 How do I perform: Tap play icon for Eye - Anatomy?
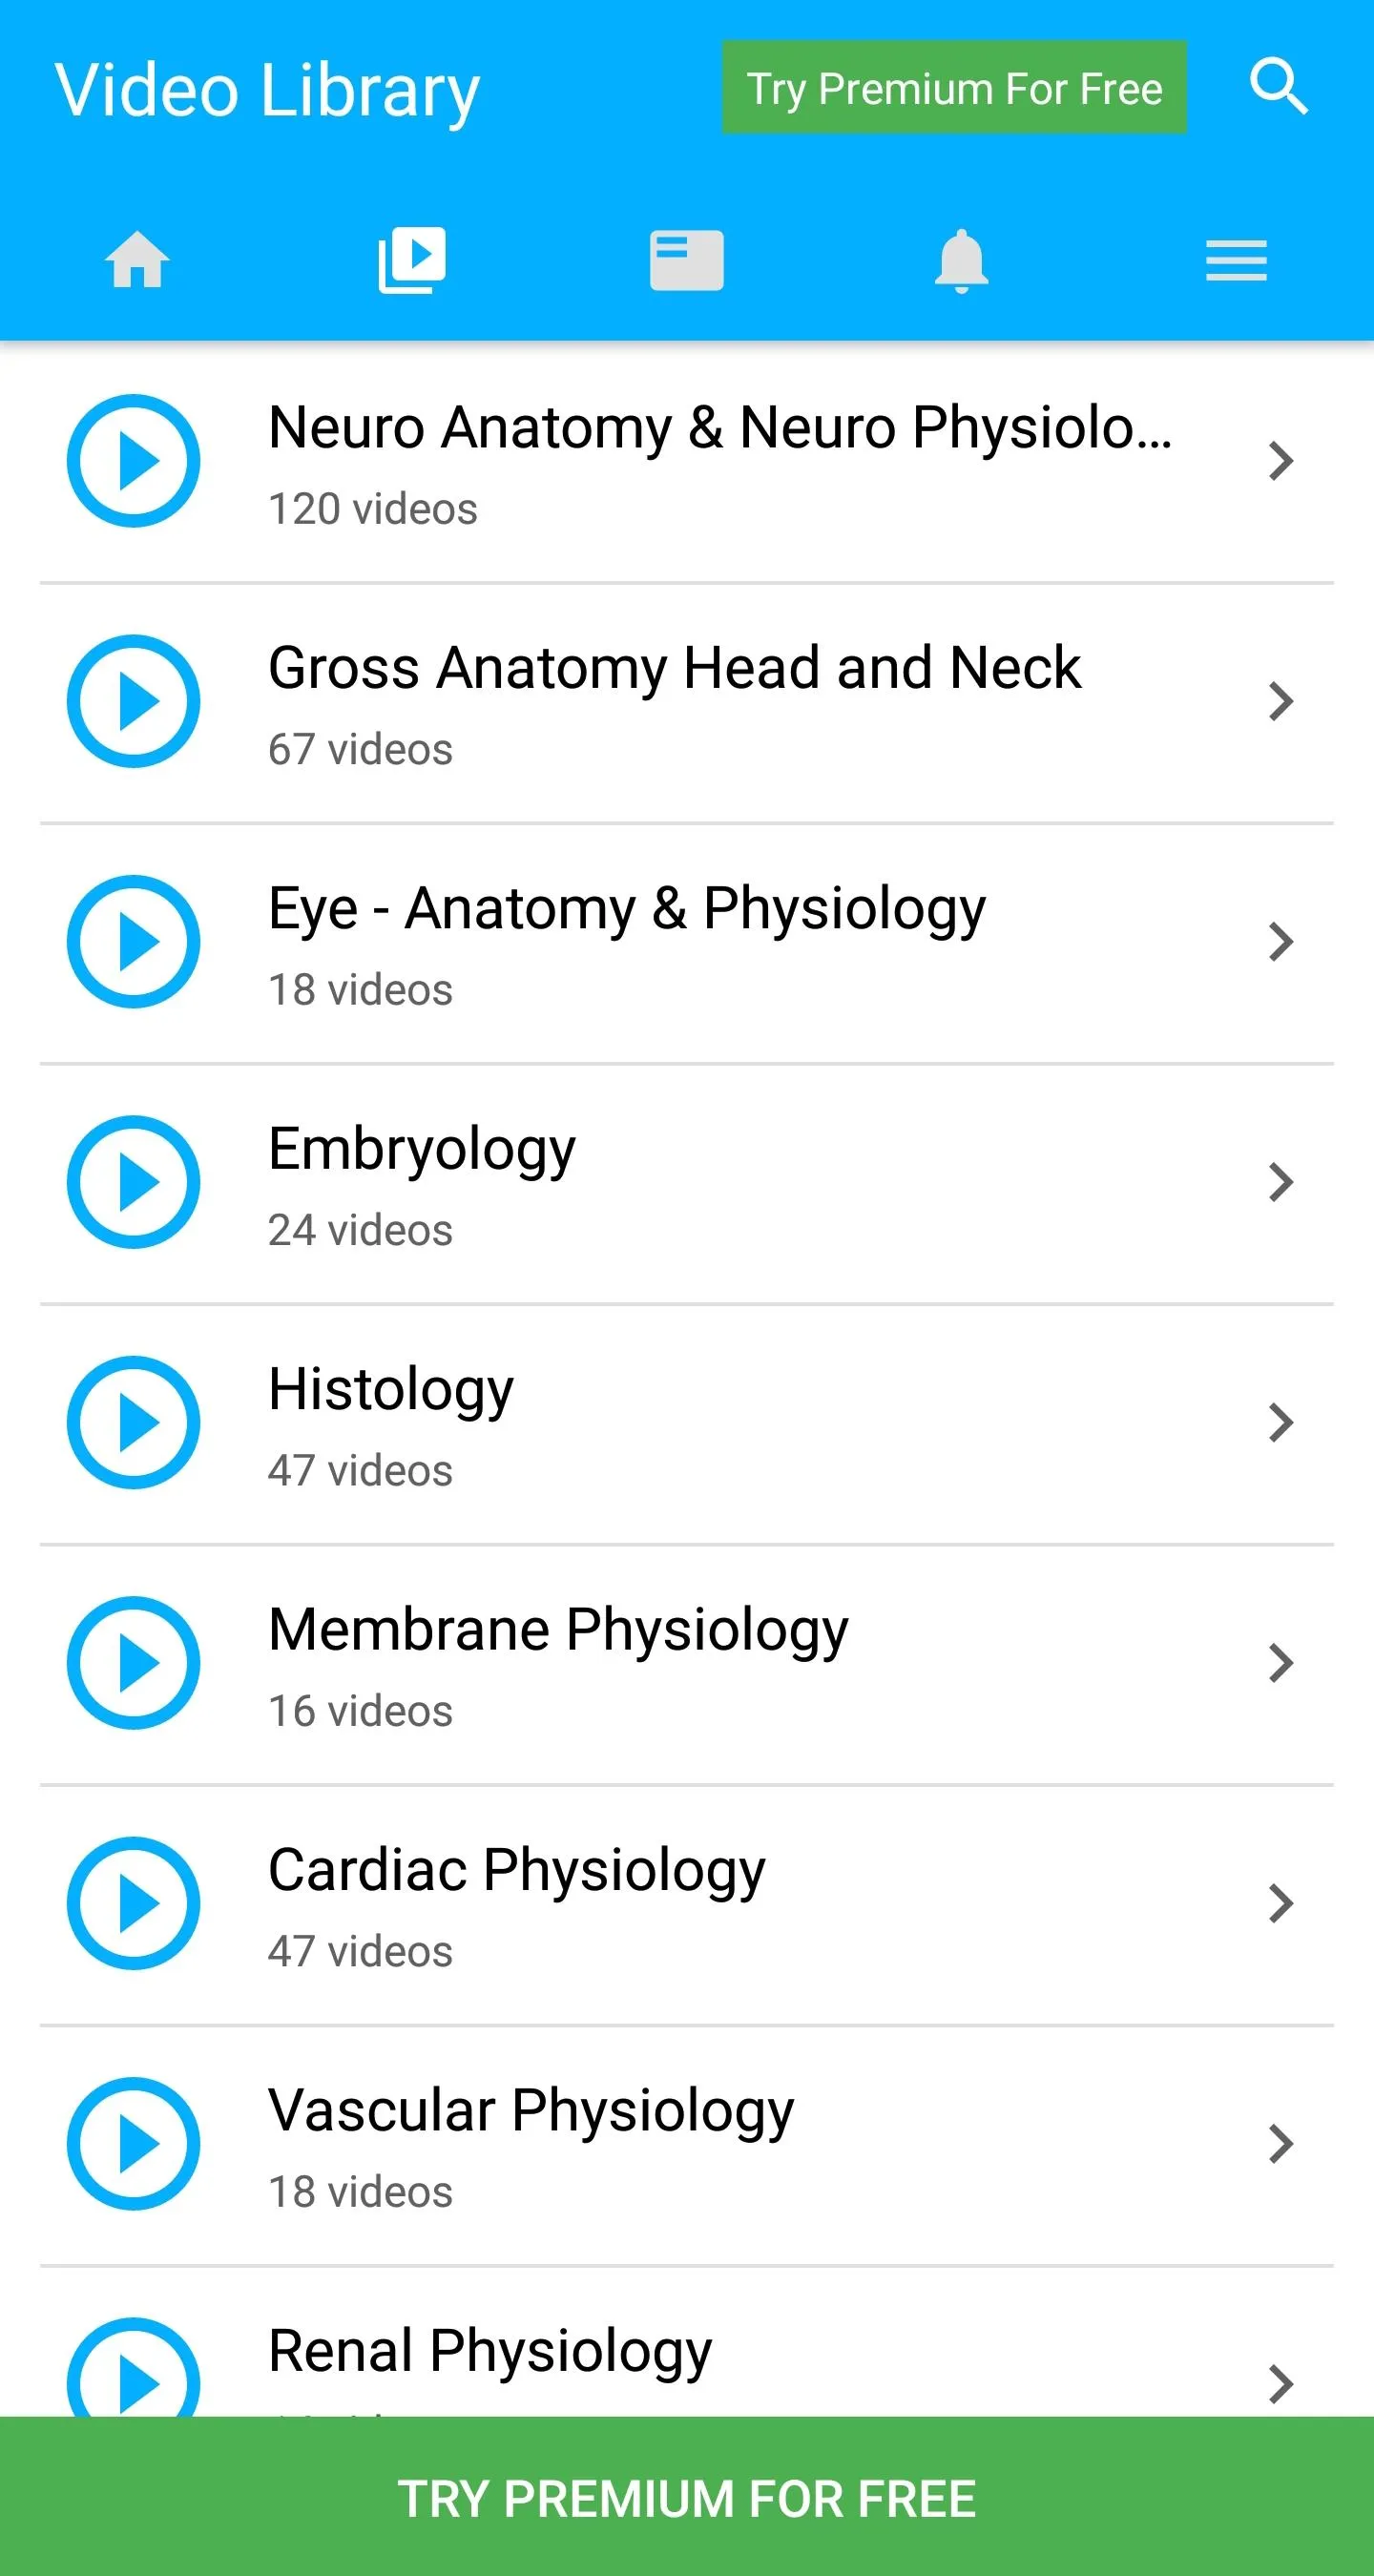pyautogui.click(x=133, y=942)
